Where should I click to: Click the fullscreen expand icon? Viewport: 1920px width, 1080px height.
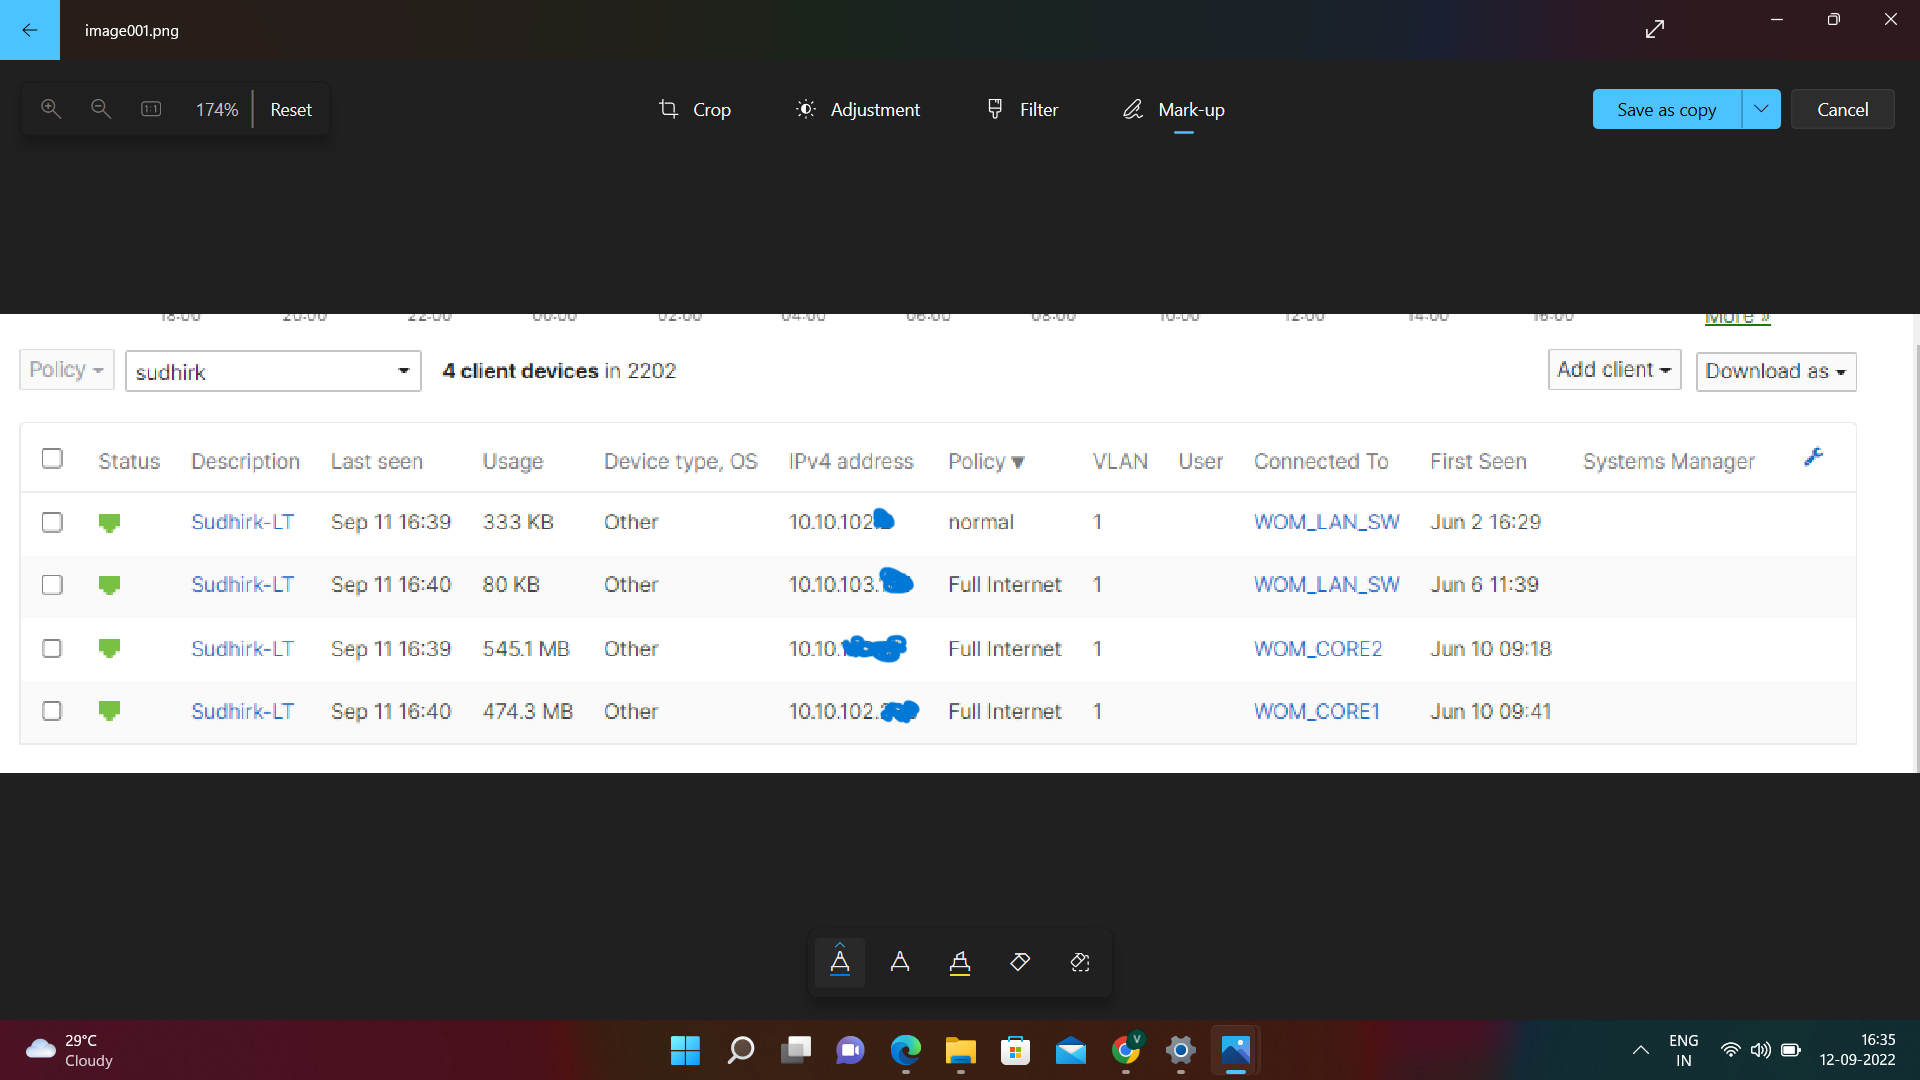1655,28
